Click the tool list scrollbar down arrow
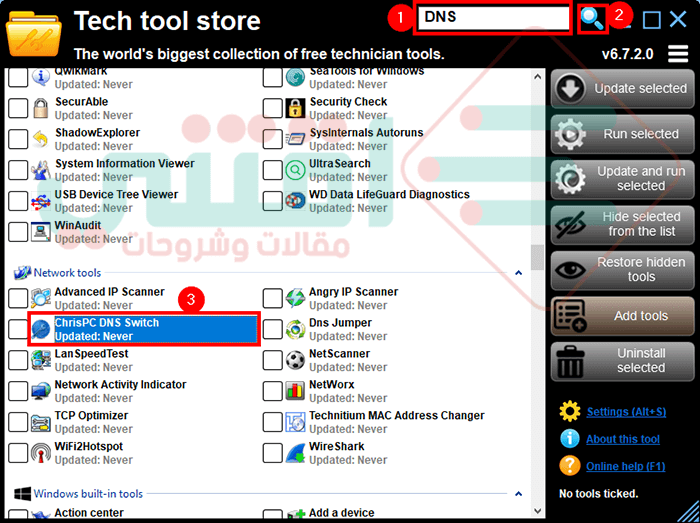 point(537,511)
